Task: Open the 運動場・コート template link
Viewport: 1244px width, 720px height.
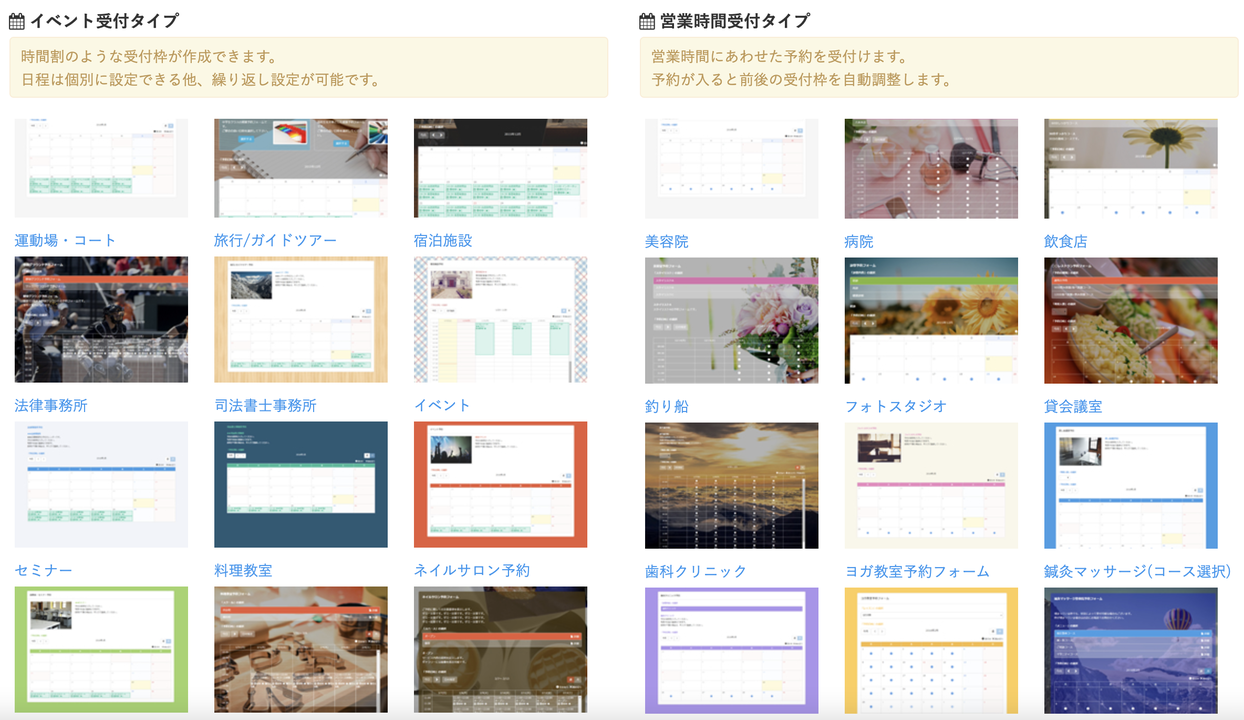Action: pyautogui.click(x=66, y=240)
